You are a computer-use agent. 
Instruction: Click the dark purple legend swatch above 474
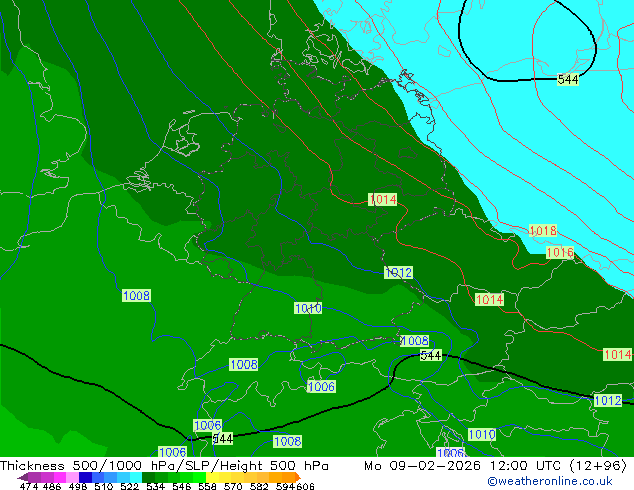(x=34, y=477)
